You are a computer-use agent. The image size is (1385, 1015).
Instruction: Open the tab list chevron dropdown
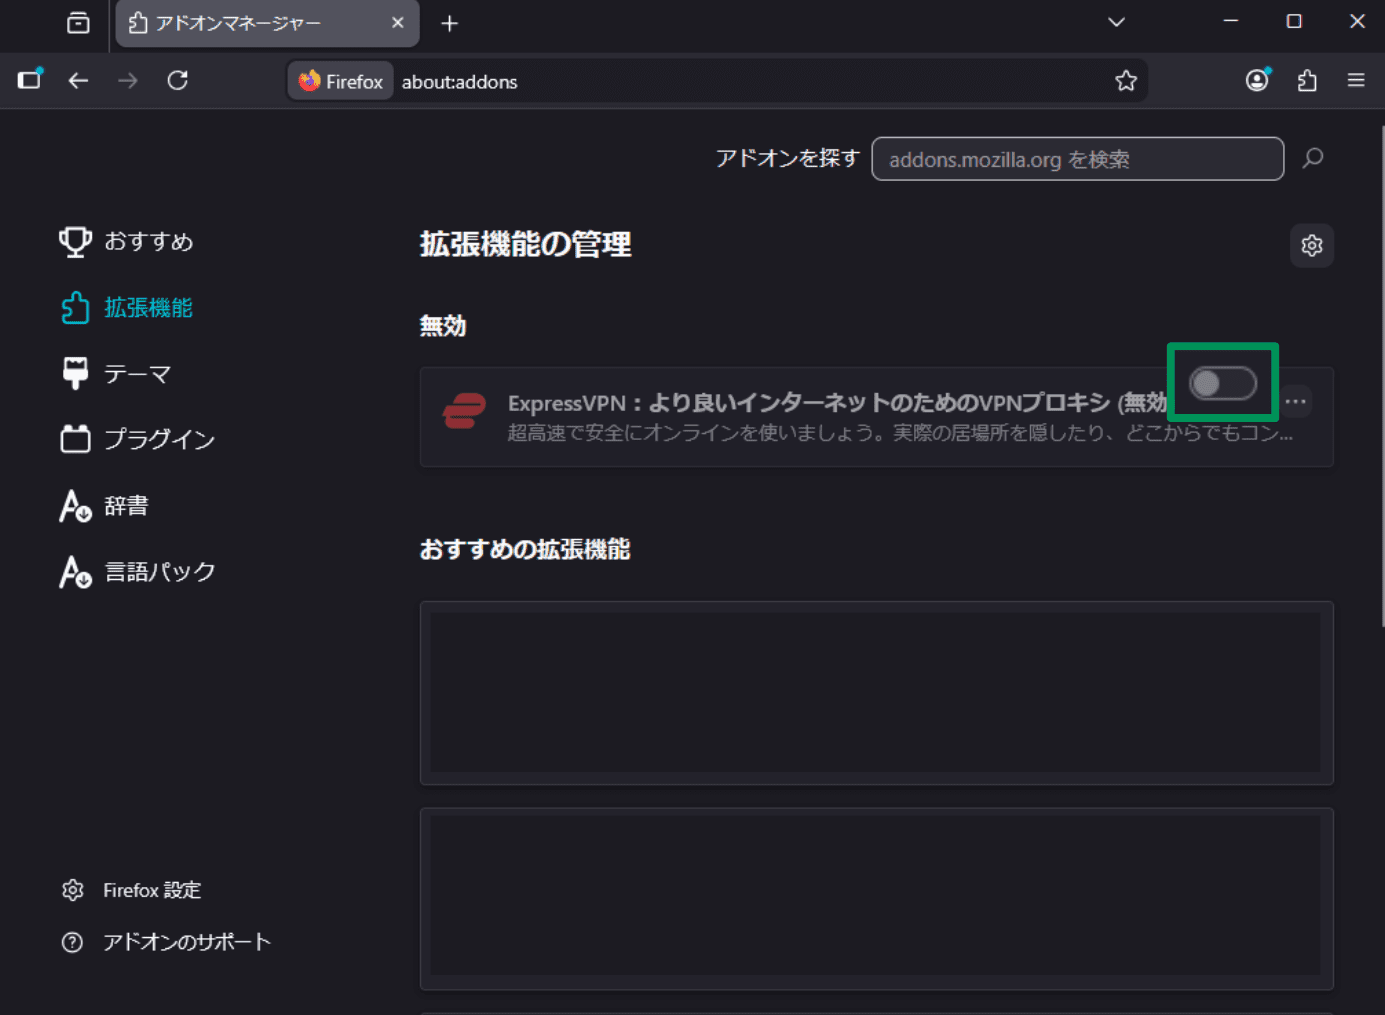point(1115,22)
